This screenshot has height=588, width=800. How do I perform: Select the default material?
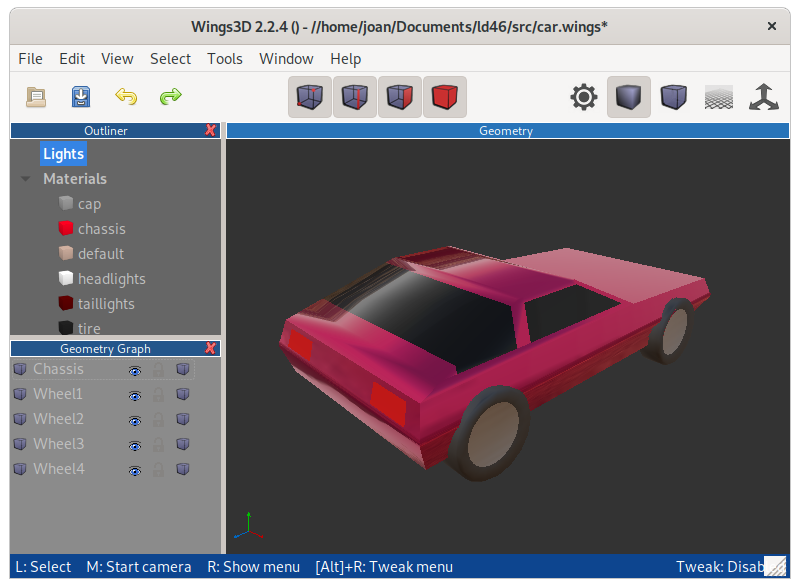point(101,254)
